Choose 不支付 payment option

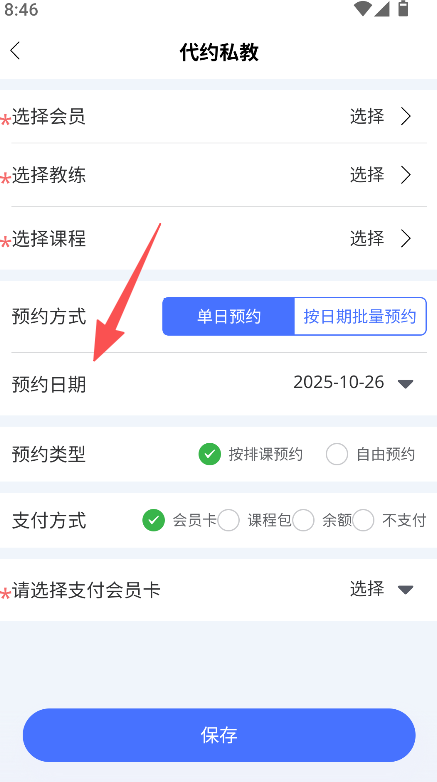[363, 521]
